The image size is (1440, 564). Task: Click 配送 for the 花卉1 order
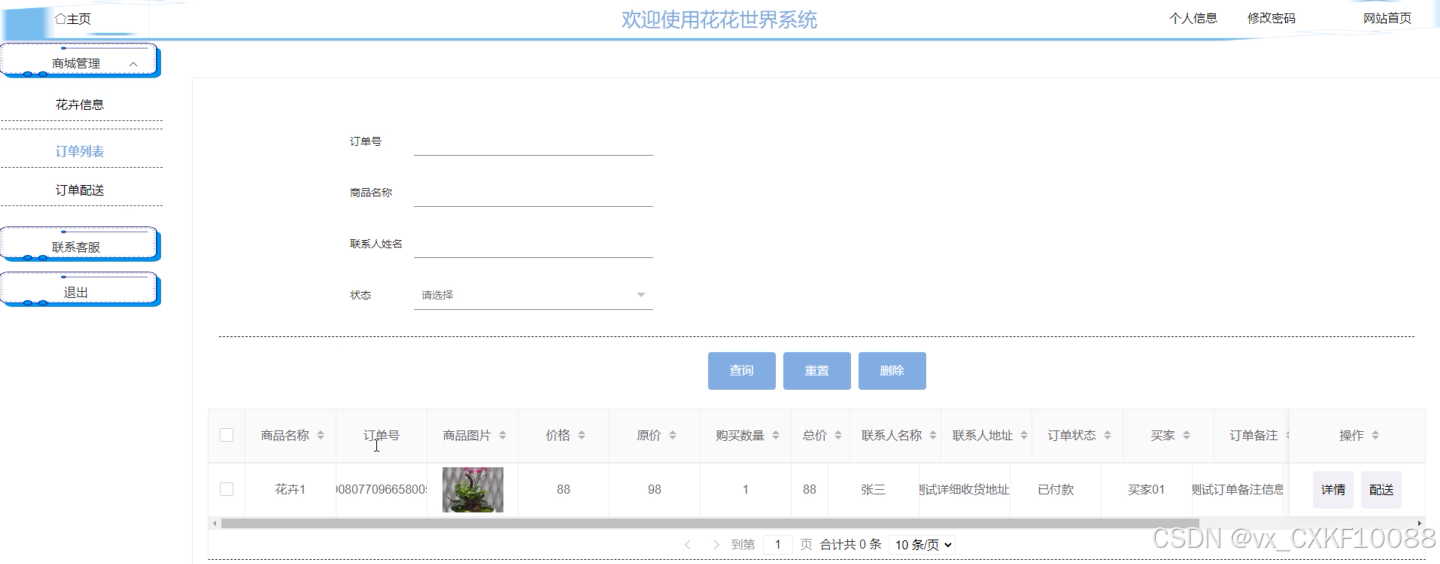click(x=1381, y=490)
